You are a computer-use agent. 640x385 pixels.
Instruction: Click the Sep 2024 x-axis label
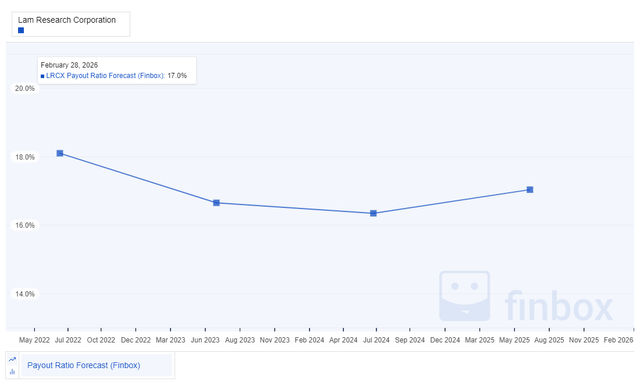click(x=410, y=340)
